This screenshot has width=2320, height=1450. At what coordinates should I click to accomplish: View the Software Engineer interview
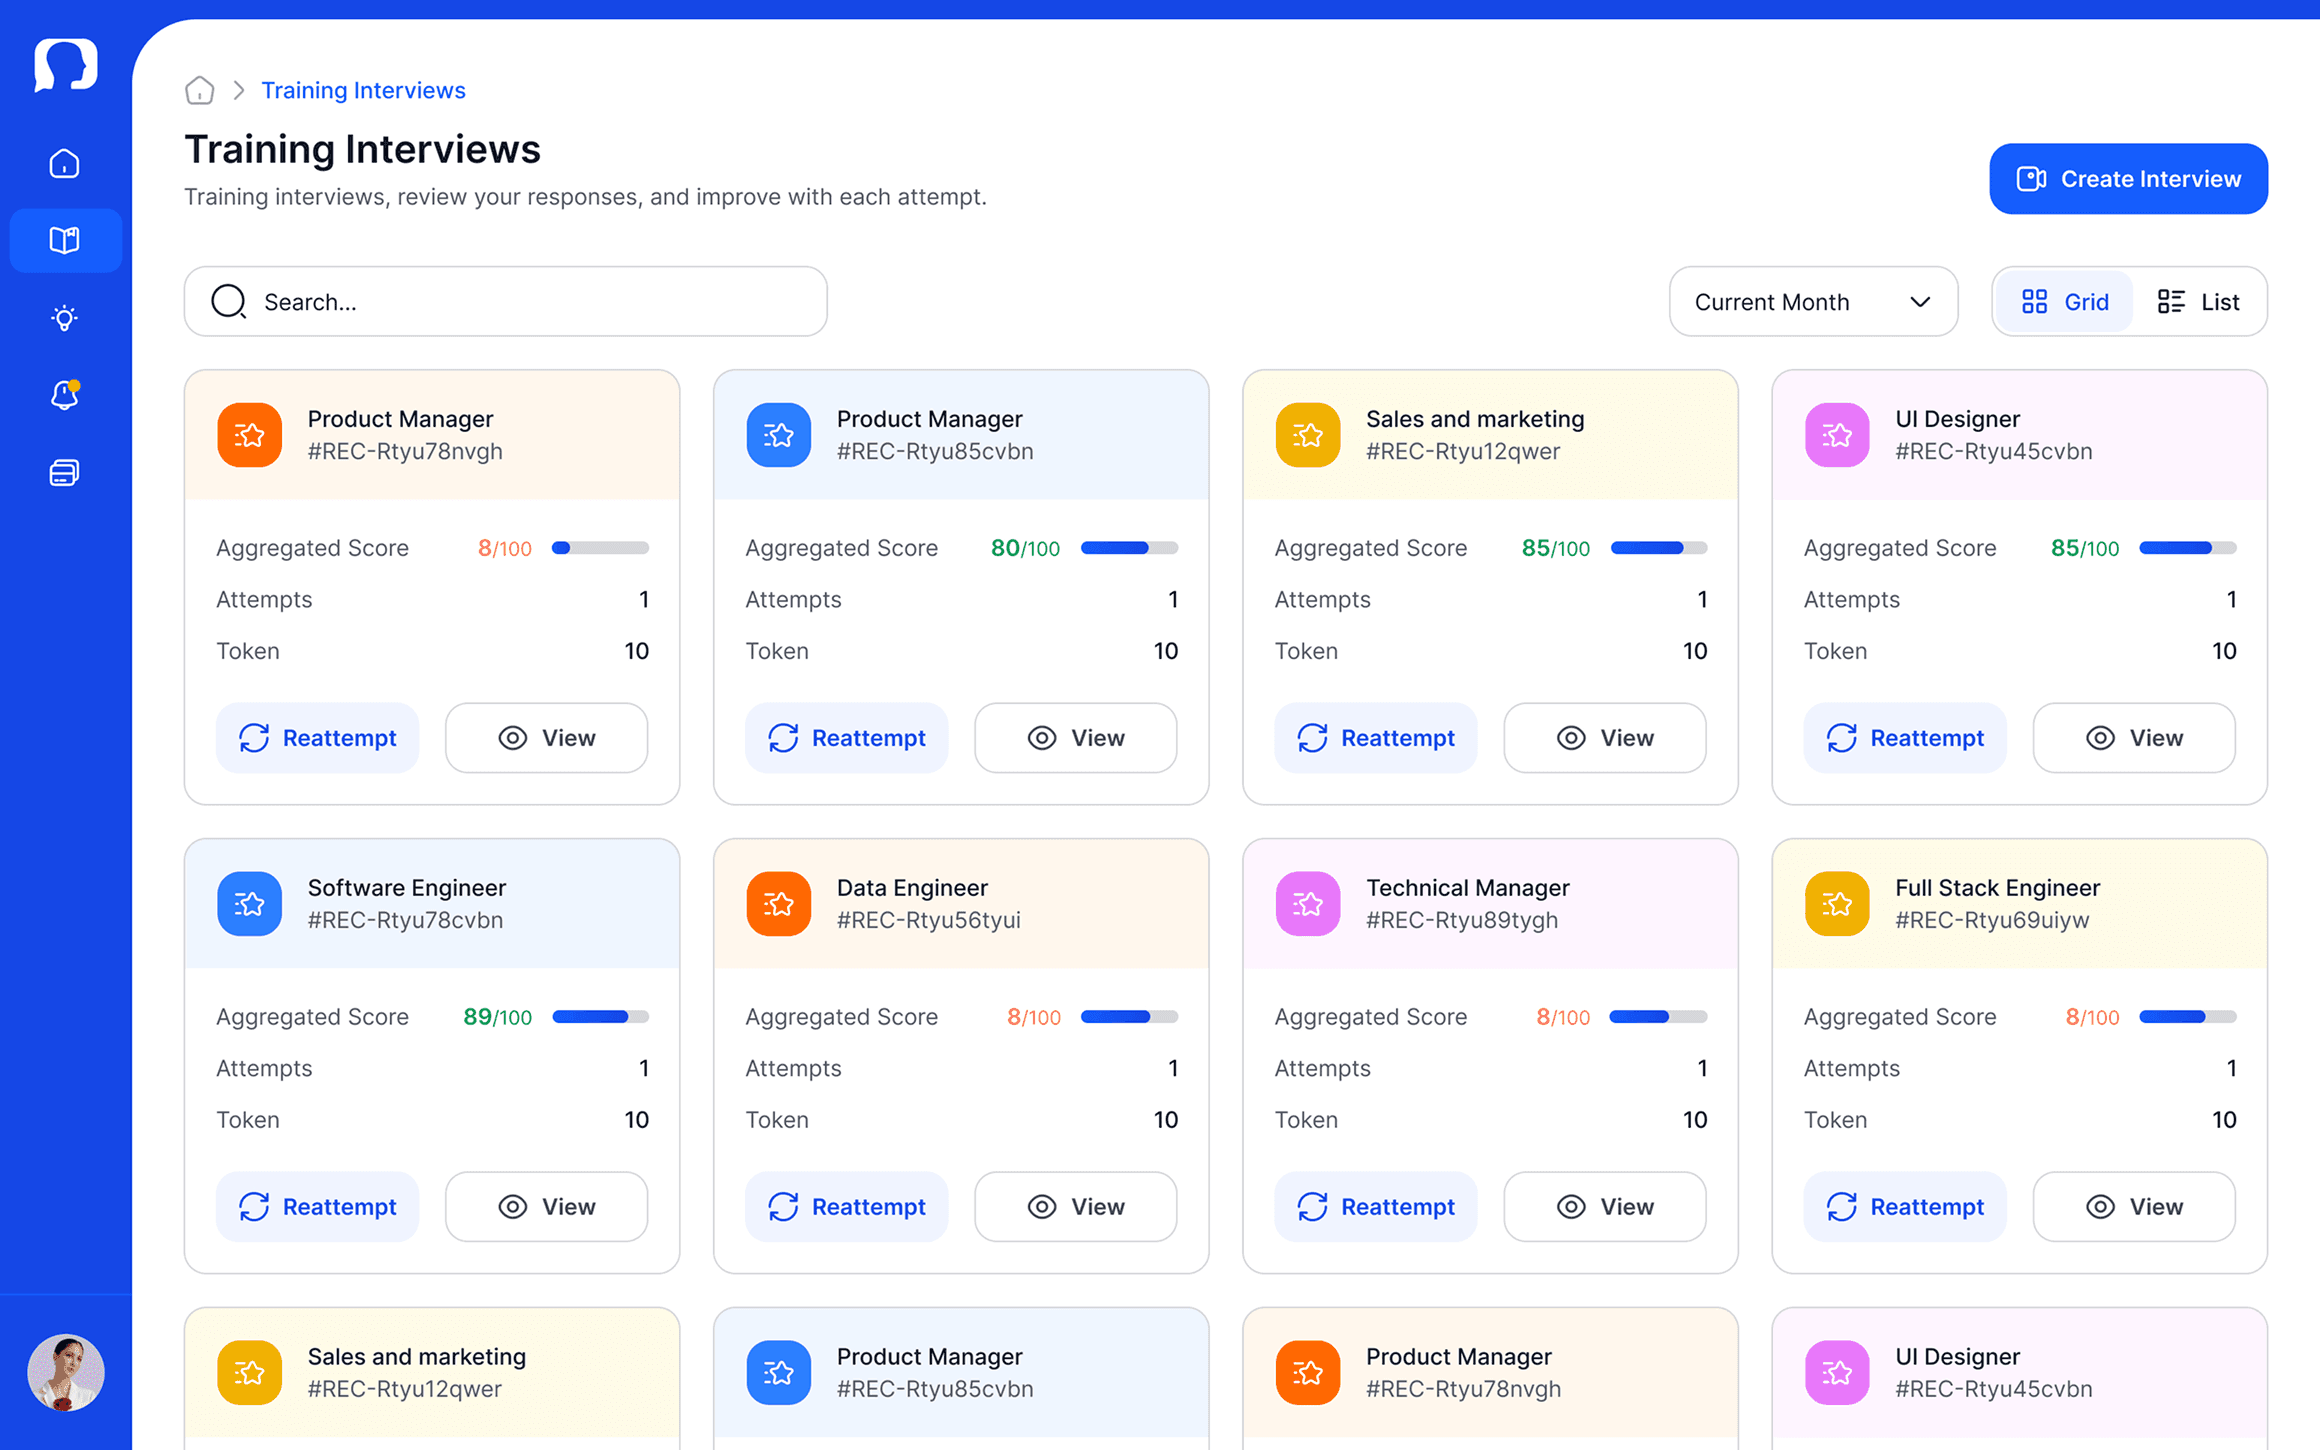546,1207
